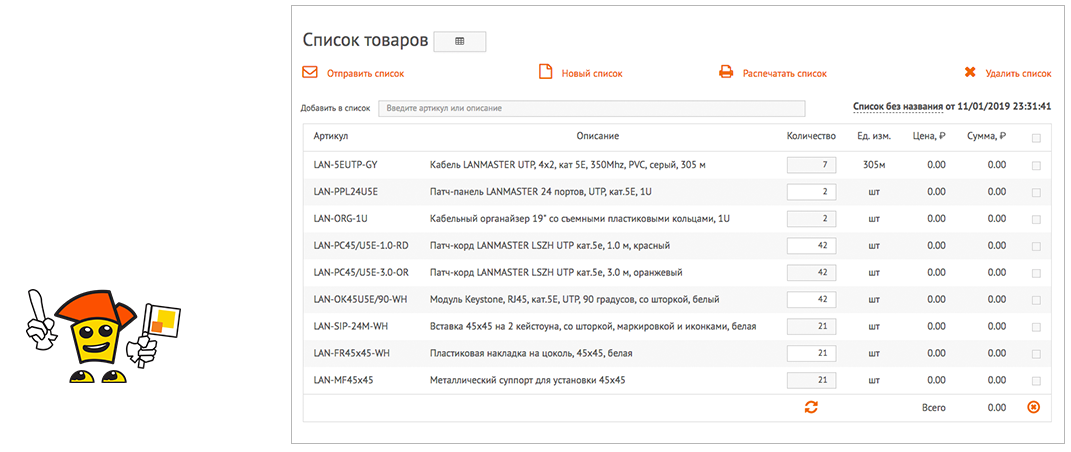
Task: Click 'Список без названия' to rename list
Action: click(897, 105)
